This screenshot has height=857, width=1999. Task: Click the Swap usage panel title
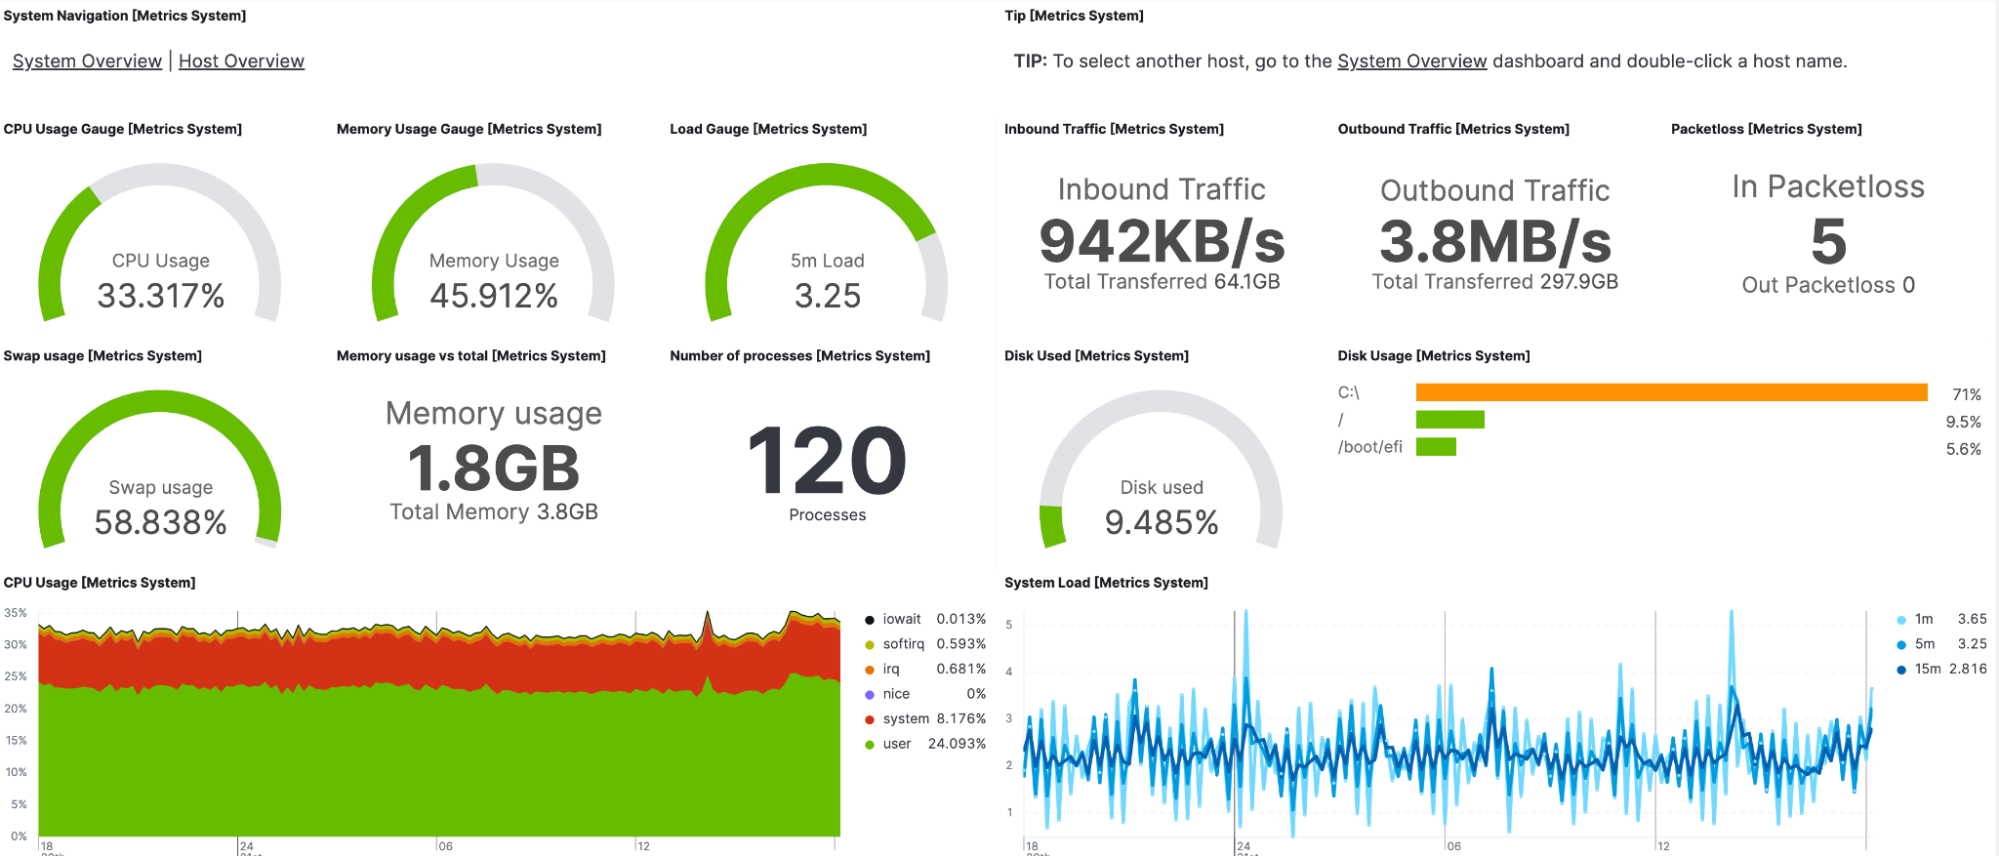(x=103, y=356)
